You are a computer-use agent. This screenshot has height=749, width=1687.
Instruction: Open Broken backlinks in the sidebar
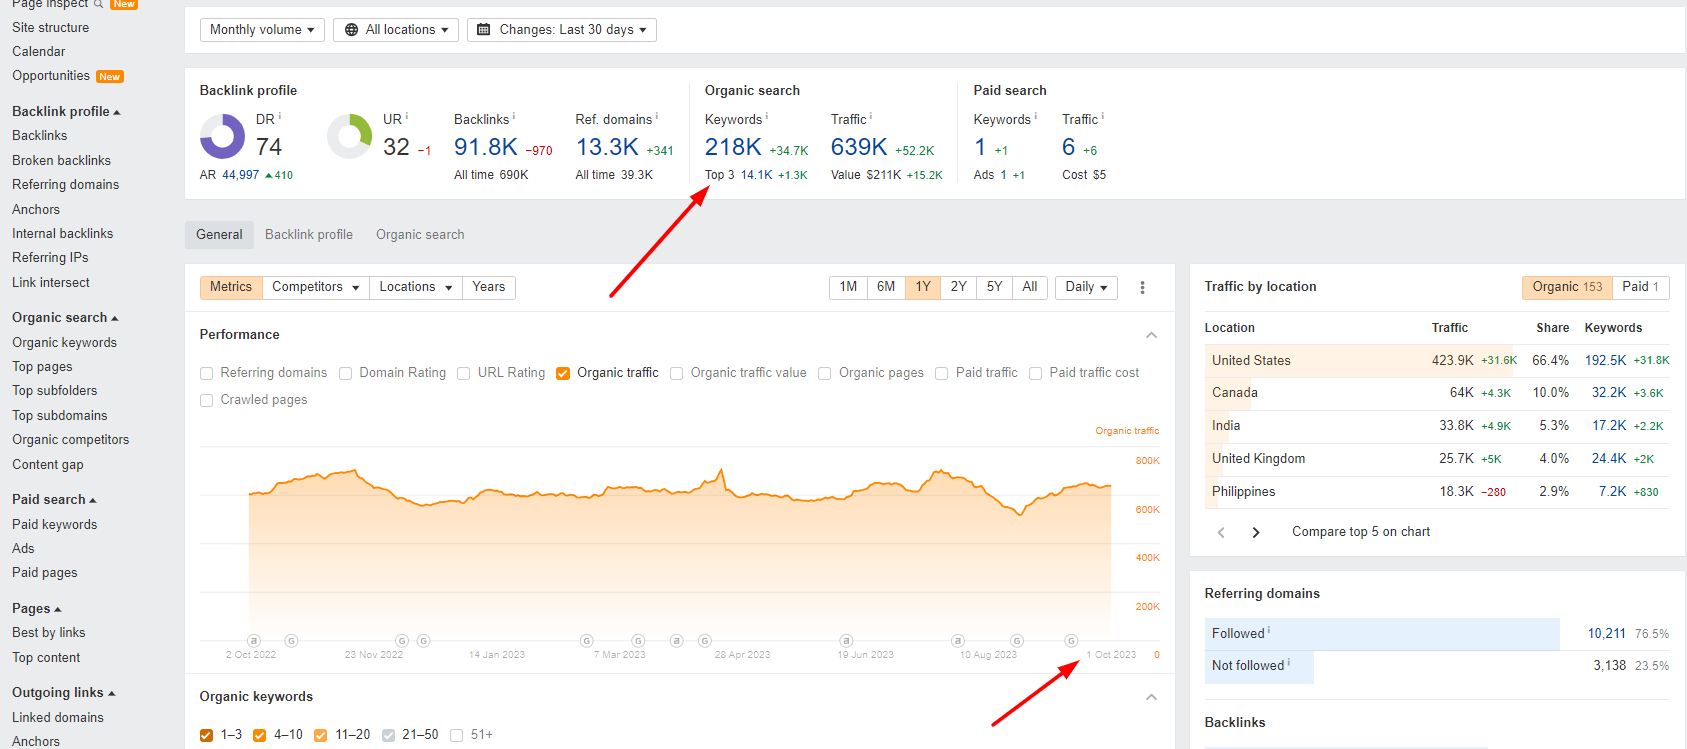click(61, 160)
